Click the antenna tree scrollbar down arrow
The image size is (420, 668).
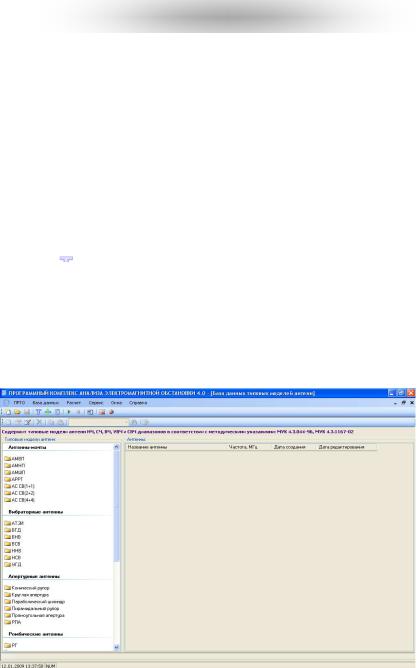pos(116,648)
